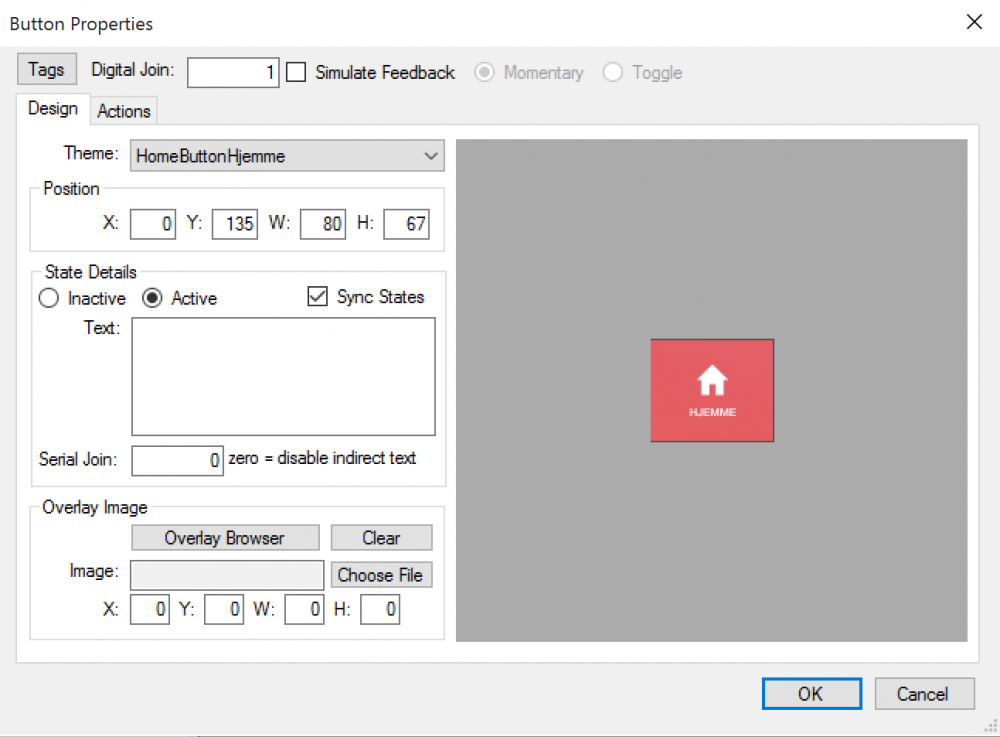Click the Choose File button
Screen dimensions: 1000x737
381,575
